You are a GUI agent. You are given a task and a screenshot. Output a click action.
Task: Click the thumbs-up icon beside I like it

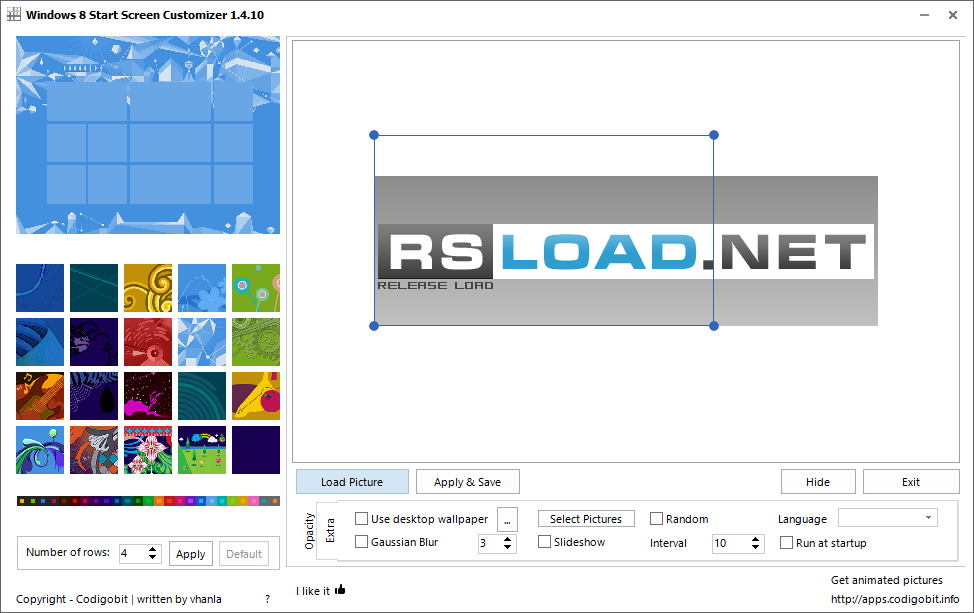coord(340,589)
